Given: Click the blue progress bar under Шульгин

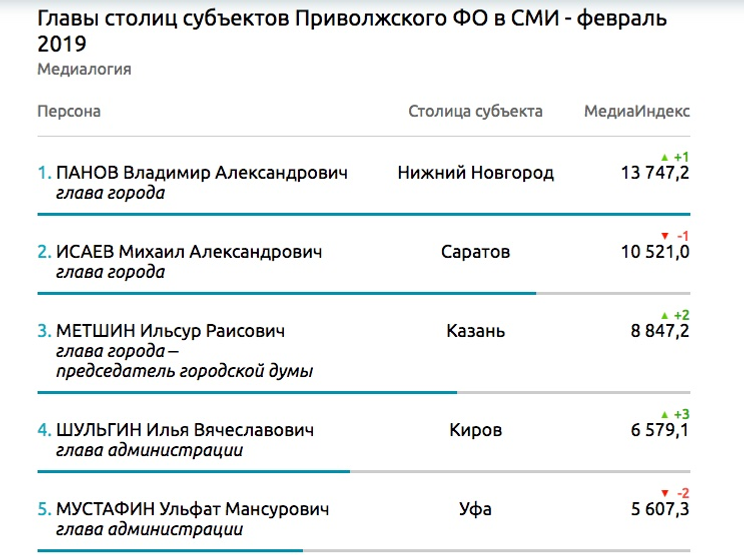Looking at the screenshot, I should click(x=194, y=470).
